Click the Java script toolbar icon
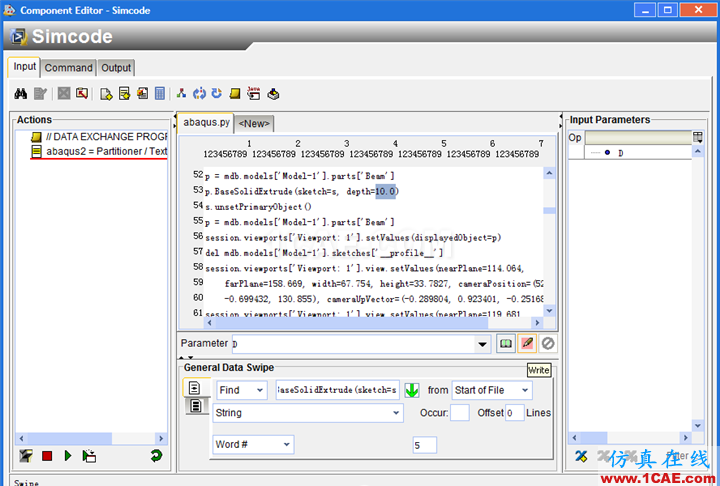 pyautogui.click(x=253, y=94)
